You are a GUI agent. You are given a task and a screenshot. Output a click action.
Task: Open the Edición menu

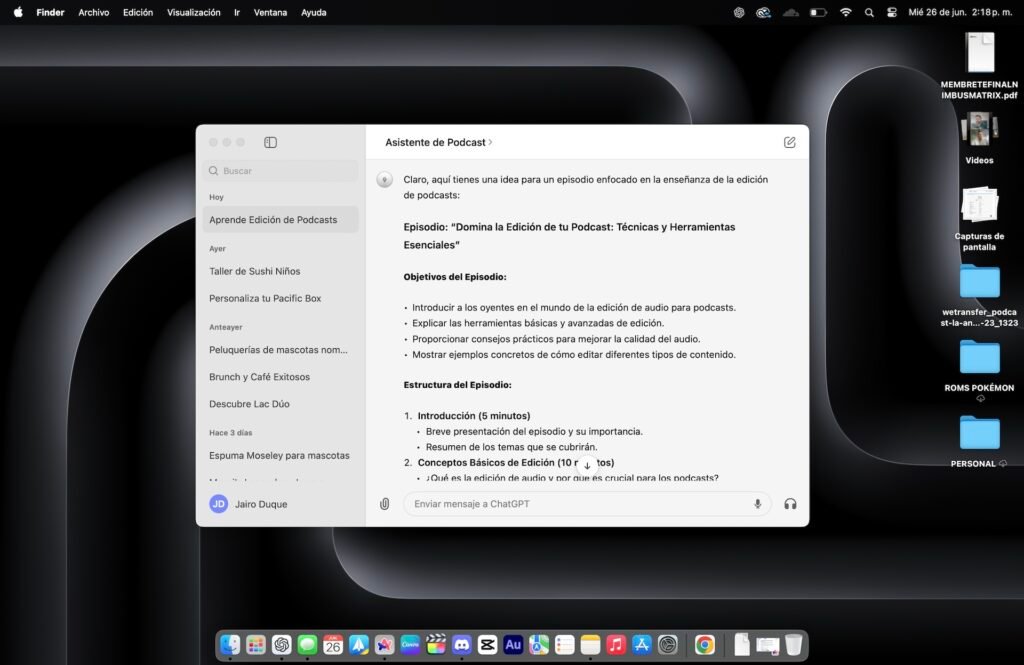point(138,12)
